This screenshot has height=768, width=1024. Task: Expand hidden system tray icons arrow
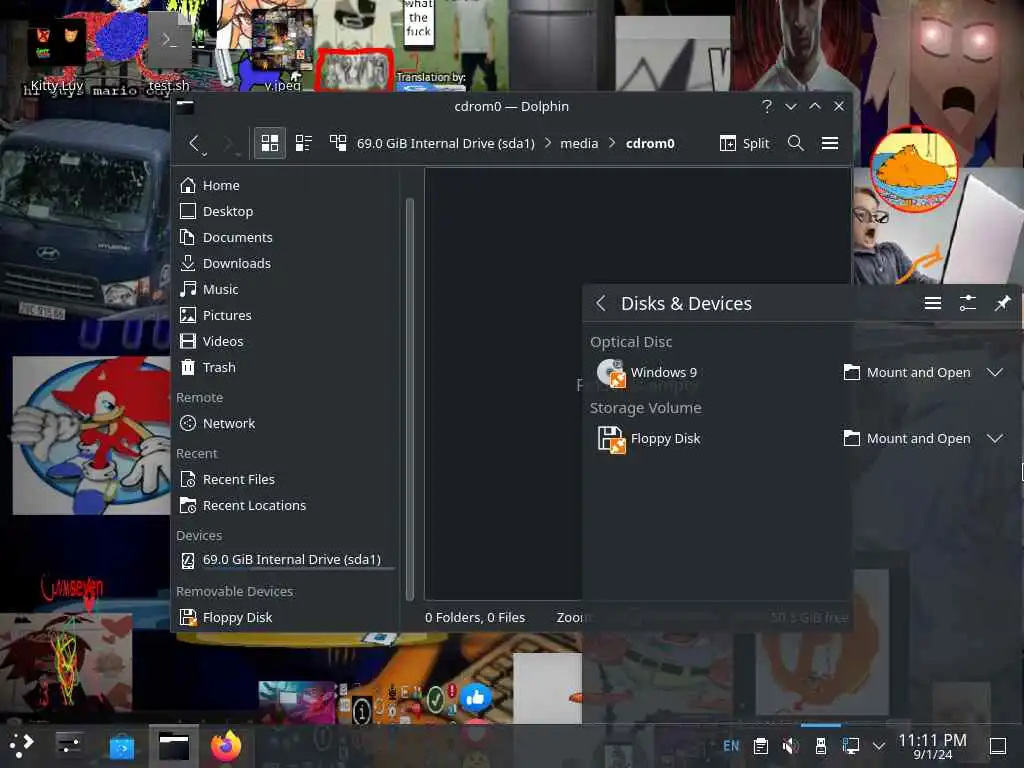click(x=879, y=746)
